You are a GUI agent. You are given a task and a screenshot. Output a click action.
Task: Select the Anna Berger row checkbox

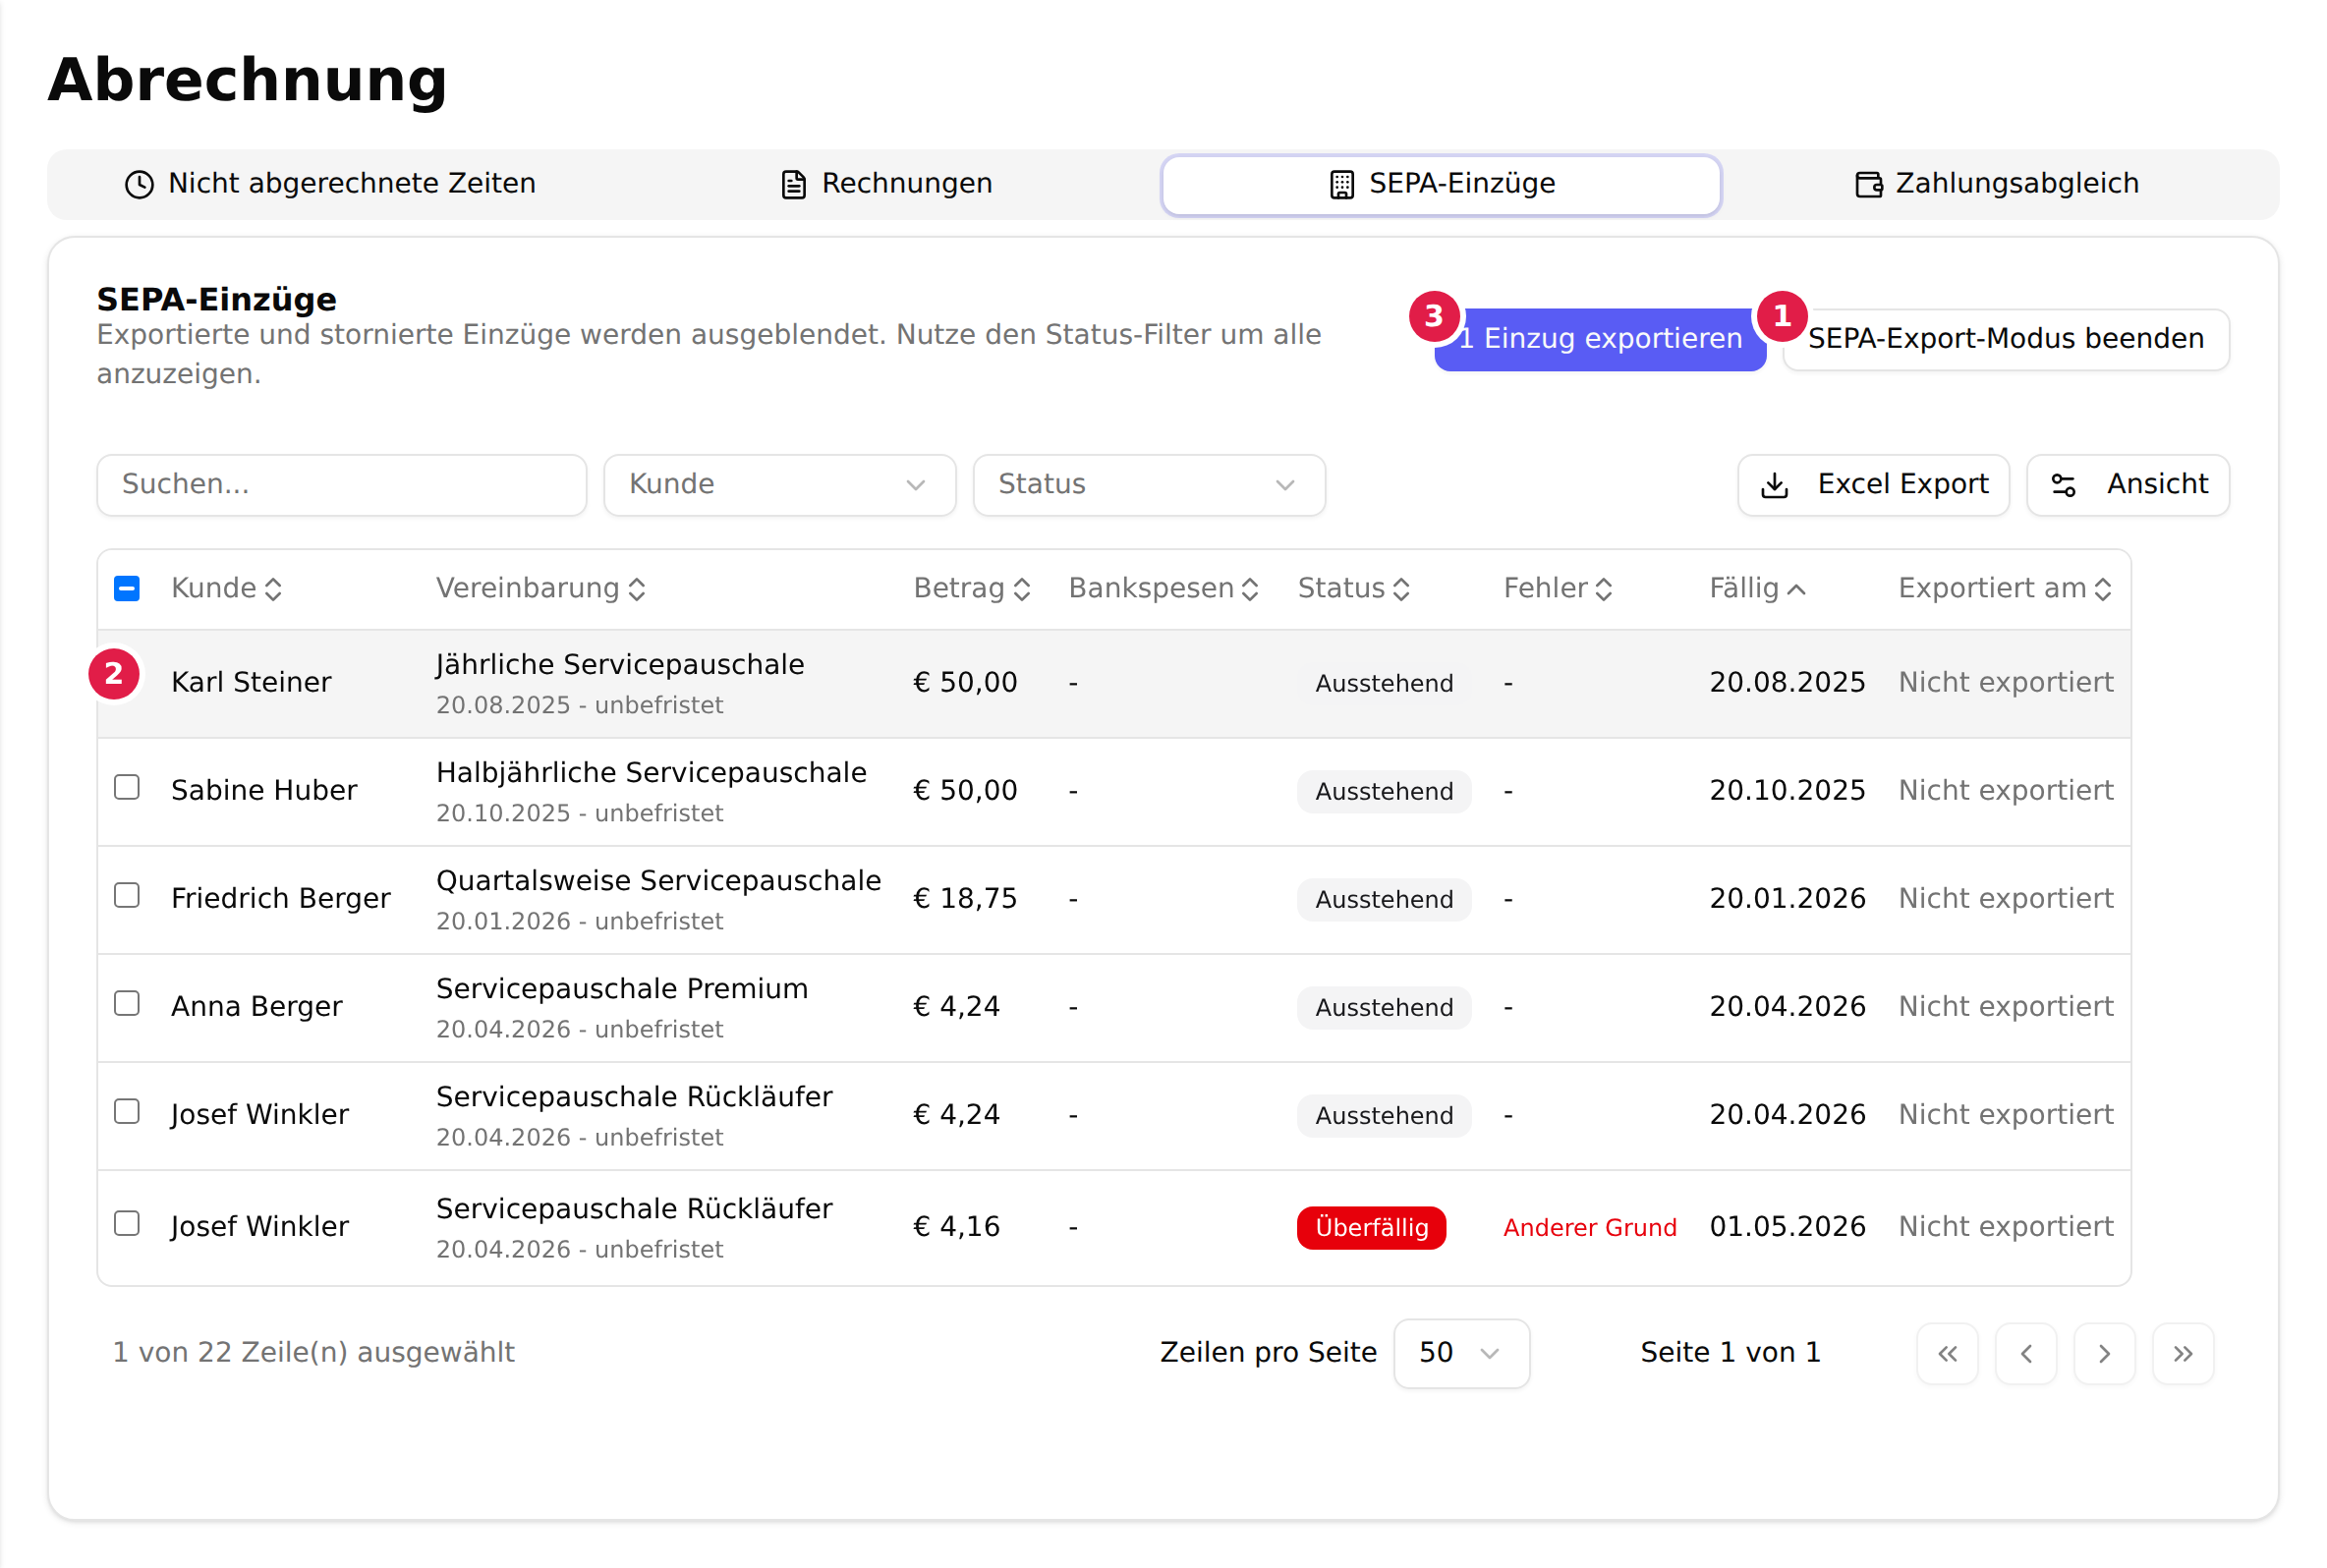tap(127, 1003)
